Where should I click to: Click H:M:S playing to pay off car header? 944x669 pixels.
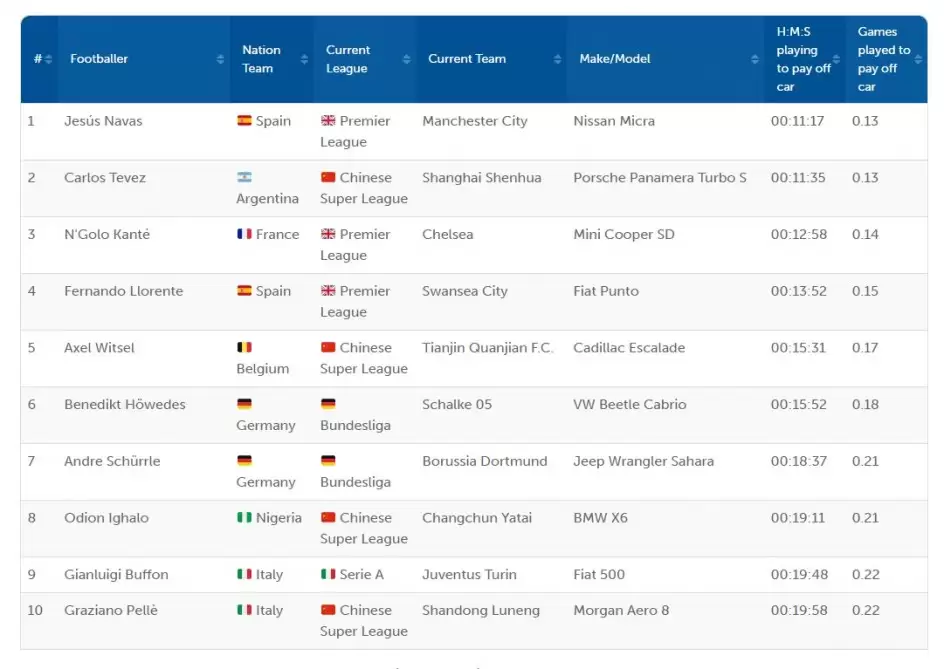click(803, 59)
